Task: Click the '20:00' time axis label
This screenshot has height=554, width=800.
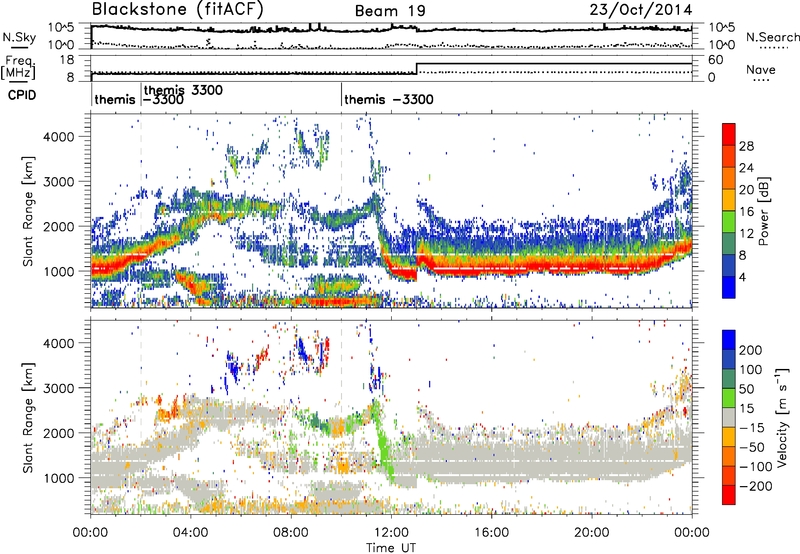Action: click(591, 532)
